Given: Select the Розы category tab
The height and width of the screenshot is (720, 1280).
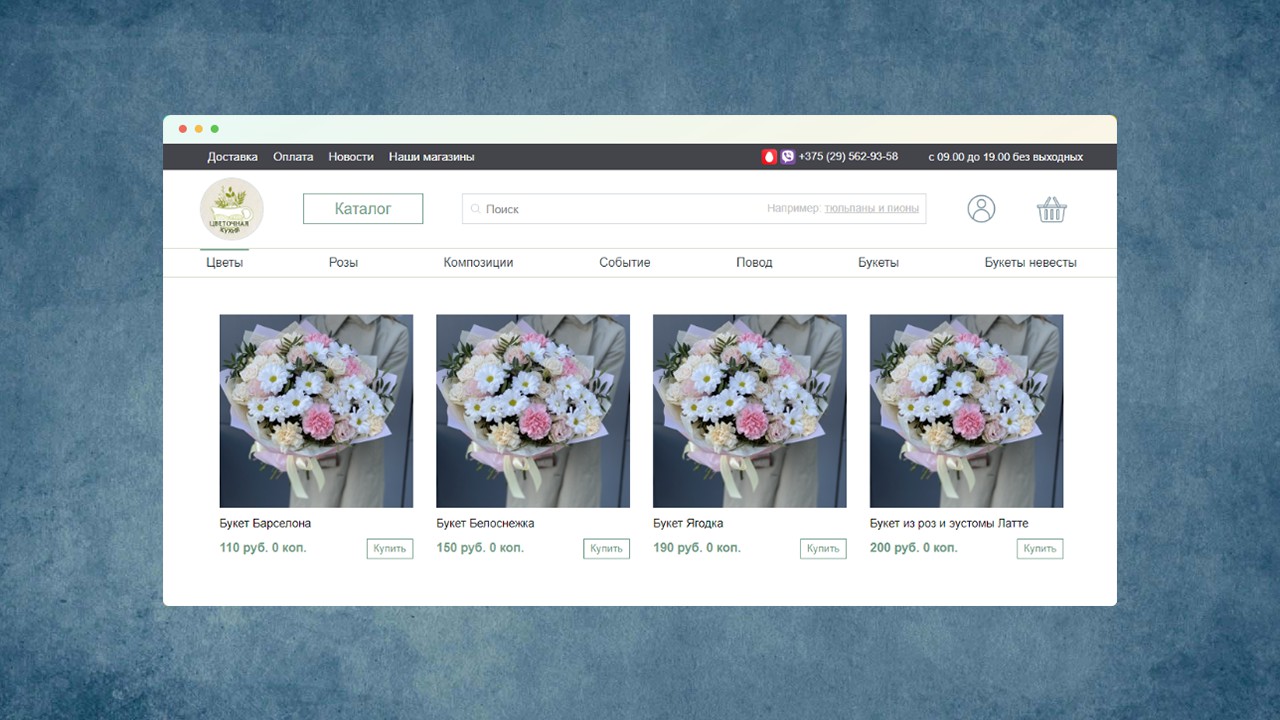Looking at the screenshot, I should 343,262.
